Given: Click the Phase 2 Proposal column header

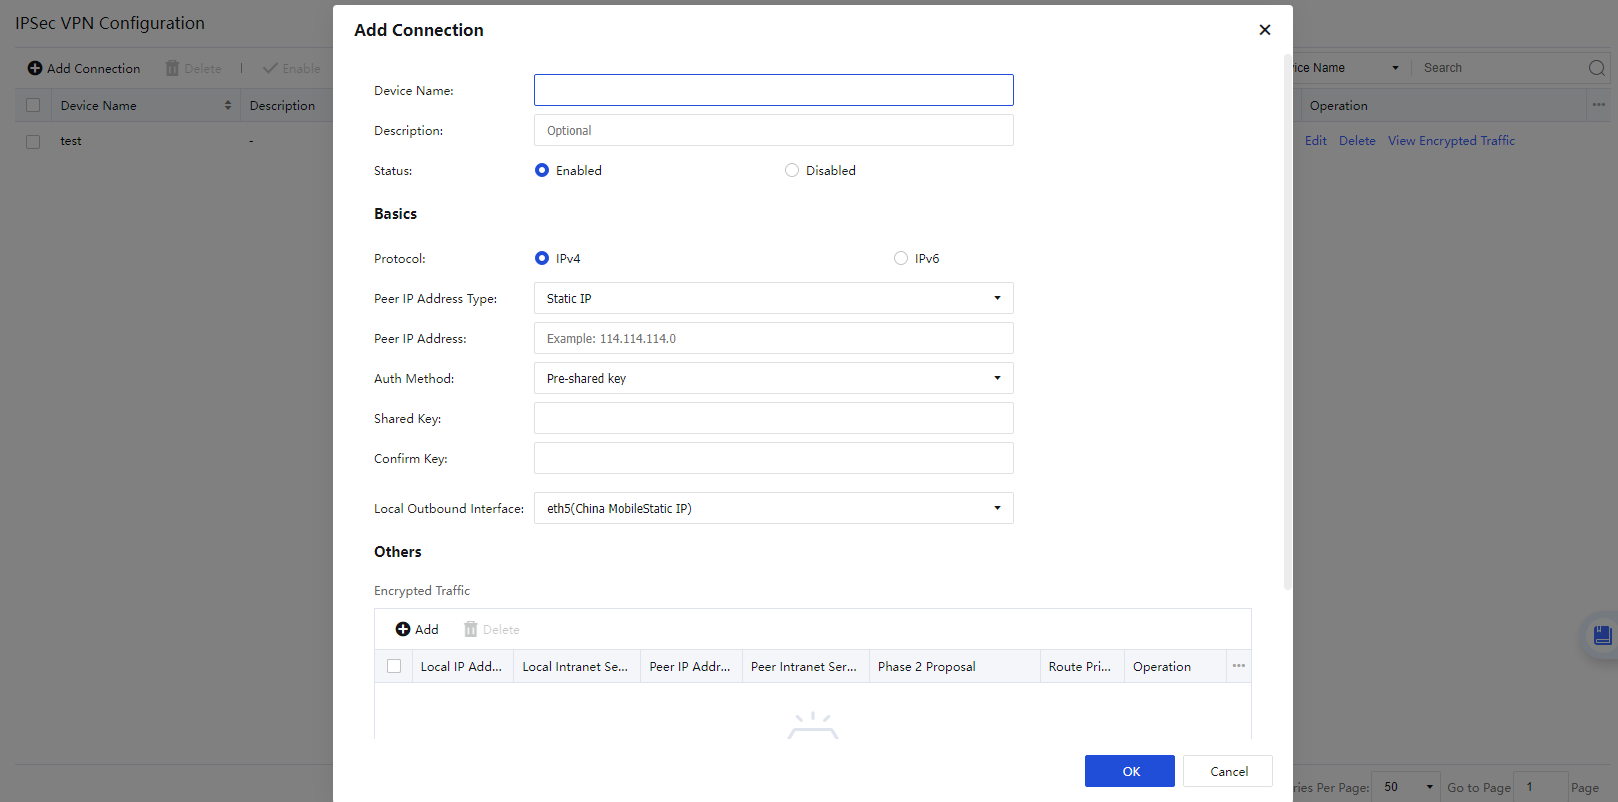Looking at the screenshot, I should pos(926,667).
